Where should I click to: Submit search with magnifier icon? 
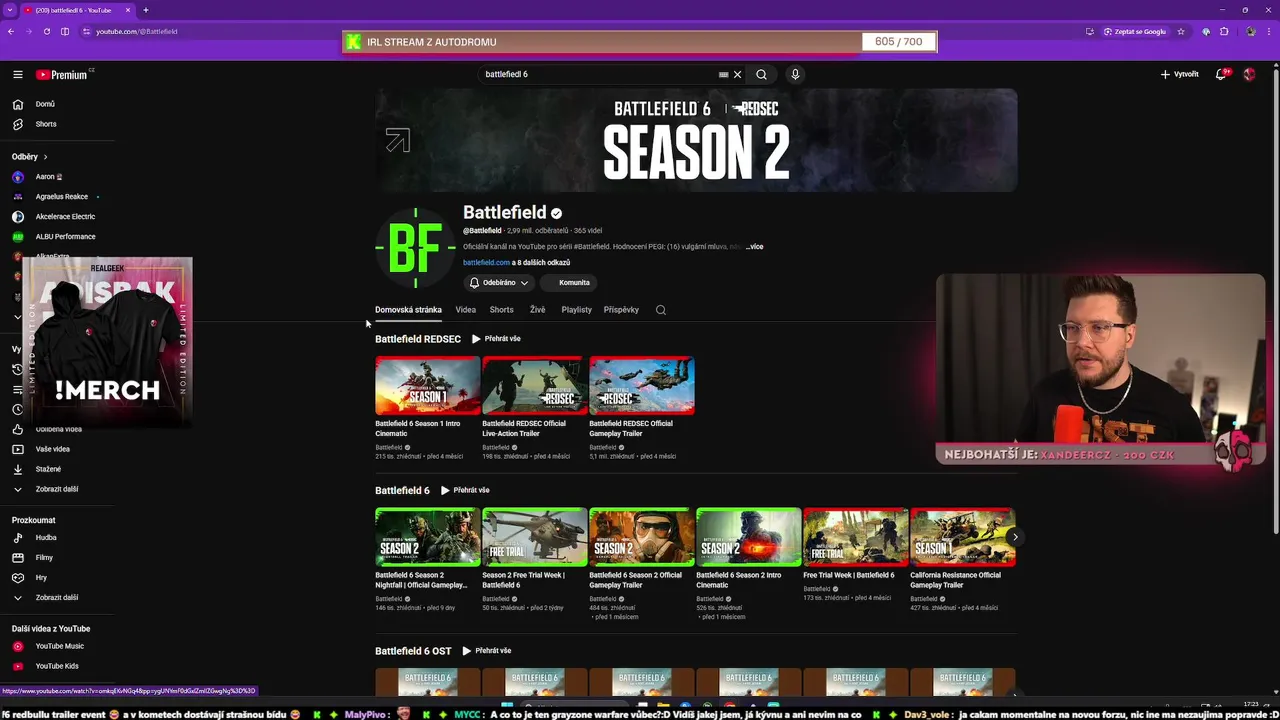(761, 74)
